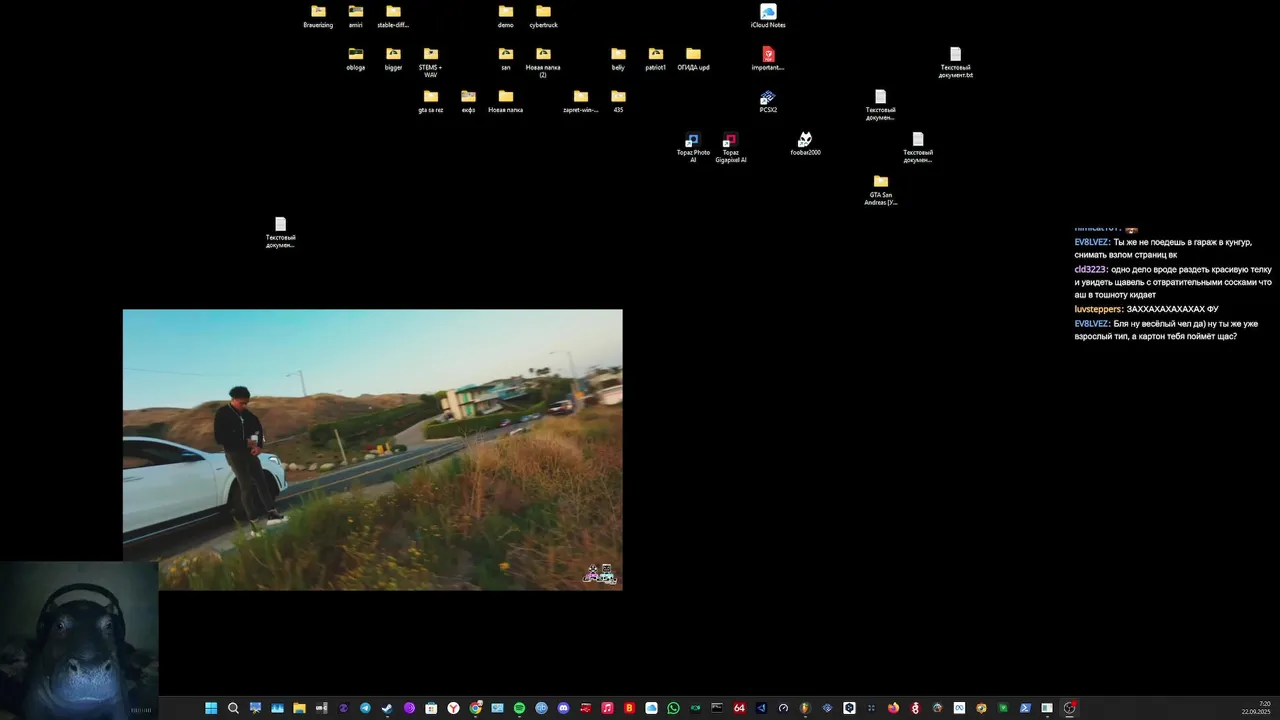Click the ЗАХХАХАХАХАХАХ ФУ chat message
The width and height of the screenshot is (1280, 720).
(1172, 309)
